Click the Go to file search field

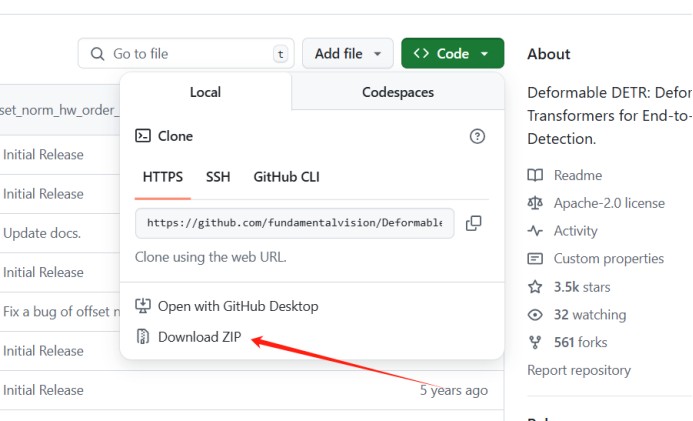coord(186,53)
